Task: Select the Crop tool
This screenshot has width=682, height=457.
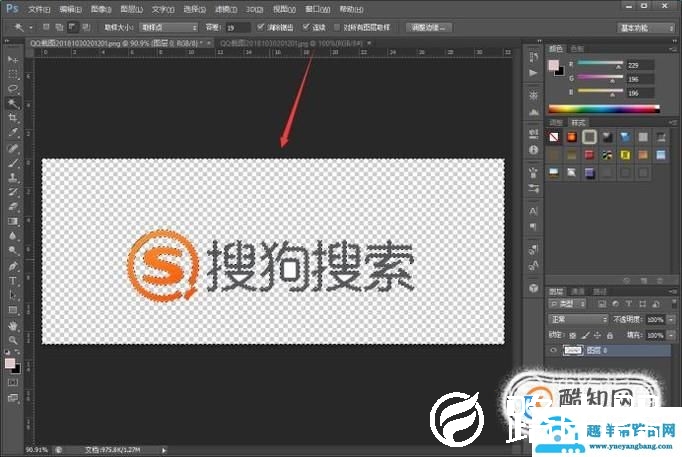Action: 13,118
